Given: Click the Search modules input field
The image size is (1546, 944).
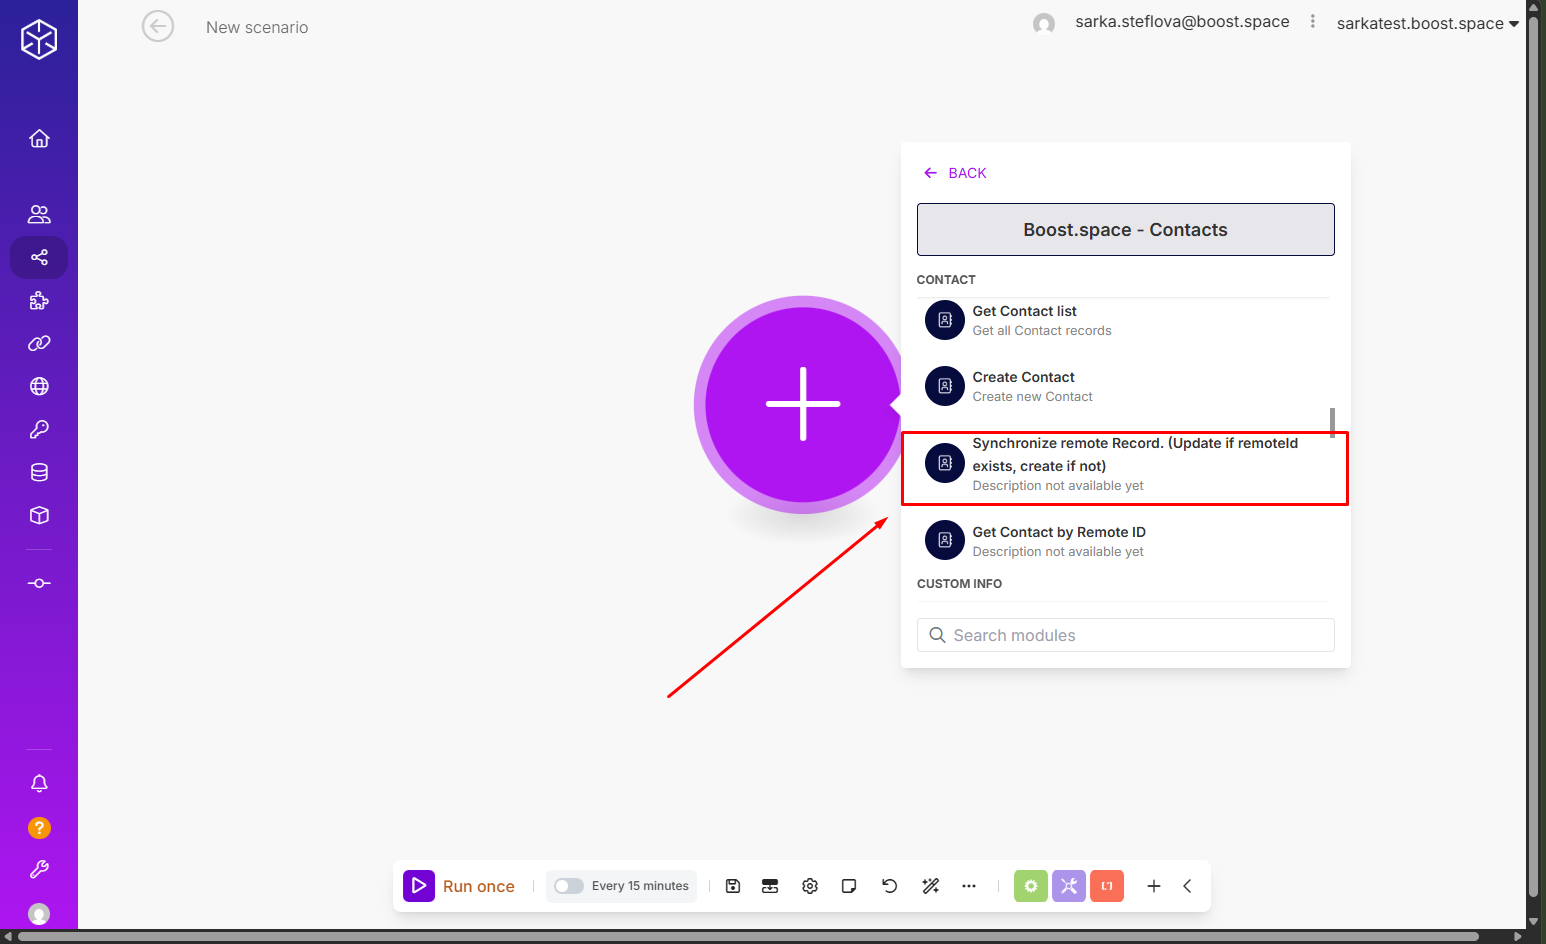Looking at the screenshot, I should coord(1125,636).
